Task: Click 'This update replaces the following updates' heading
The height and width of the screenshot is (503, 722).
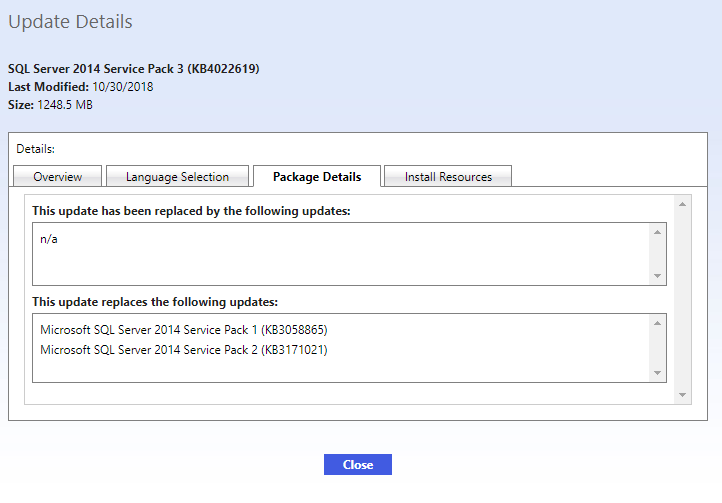Action: point(155,302)
